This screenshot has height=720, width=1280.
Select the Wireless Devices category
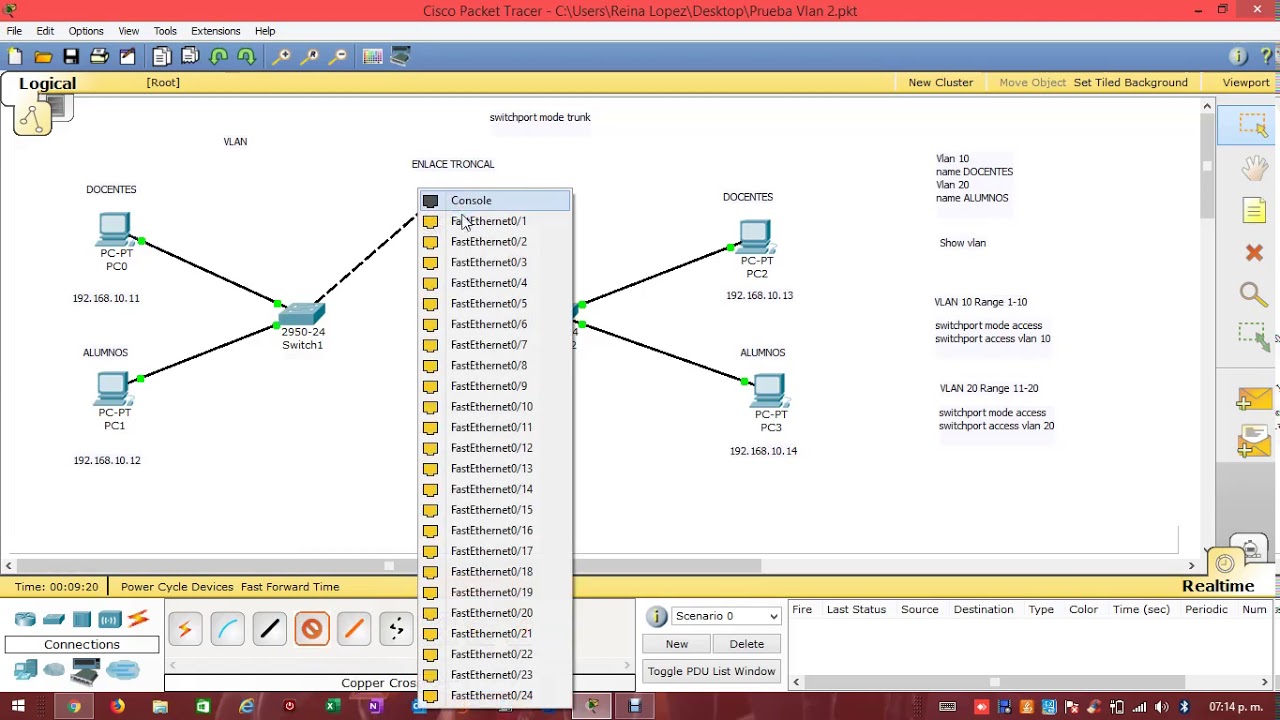(110, 620)
